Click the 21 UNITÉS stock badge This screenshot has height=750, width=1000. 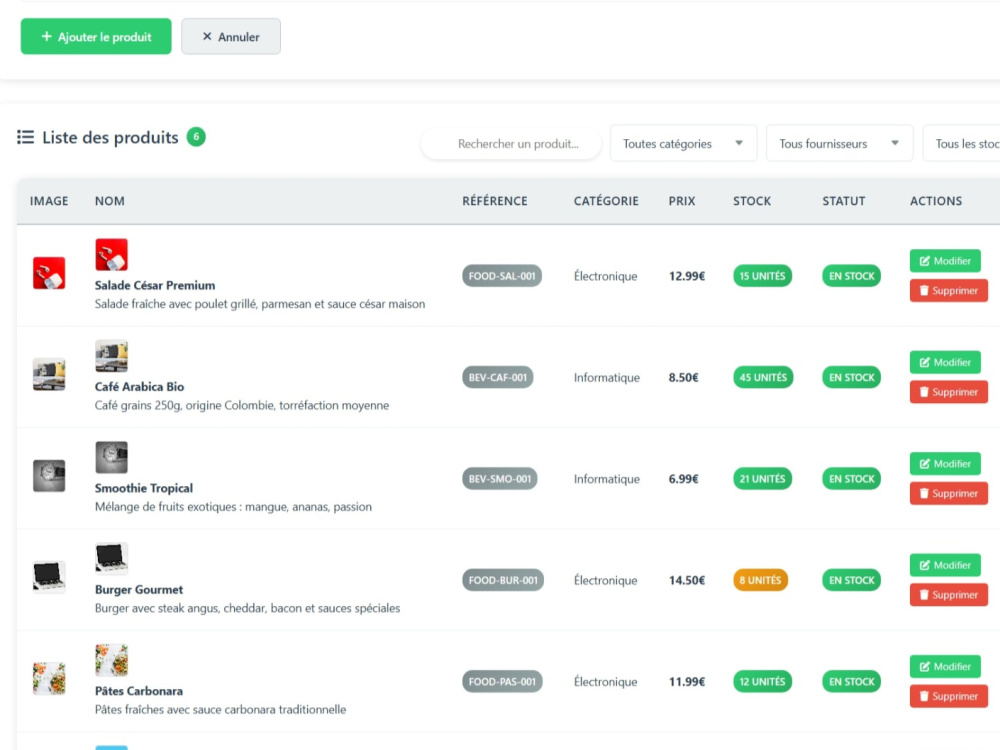point(762,479)
